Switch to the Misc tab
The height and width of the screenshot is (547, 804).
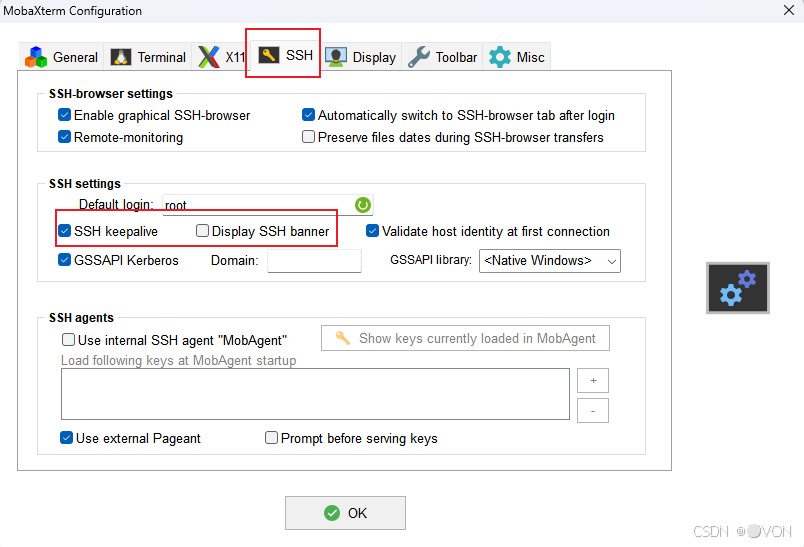coord(516,57)
